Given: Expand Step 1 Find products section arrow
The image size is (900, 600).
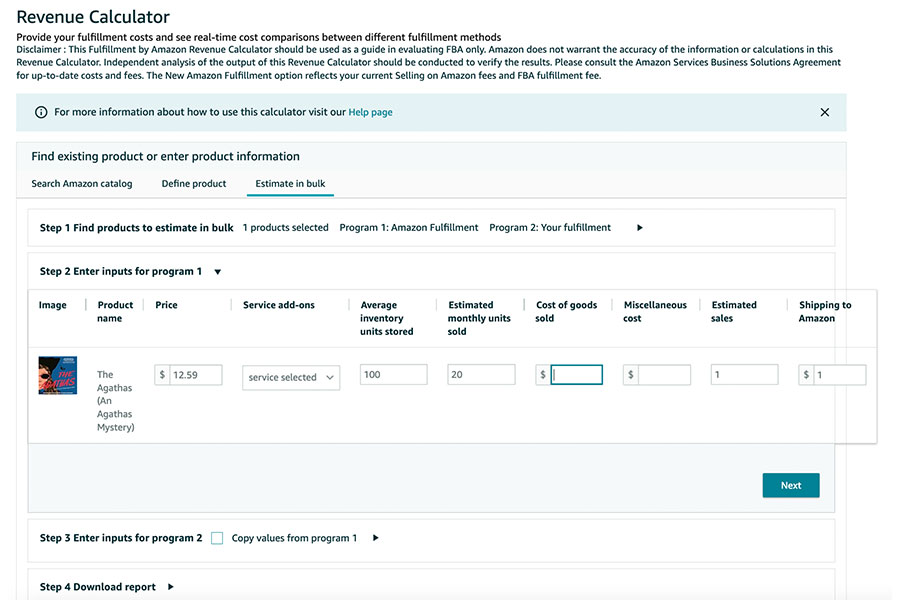Looking at the screenshot, I should point(639,228).
